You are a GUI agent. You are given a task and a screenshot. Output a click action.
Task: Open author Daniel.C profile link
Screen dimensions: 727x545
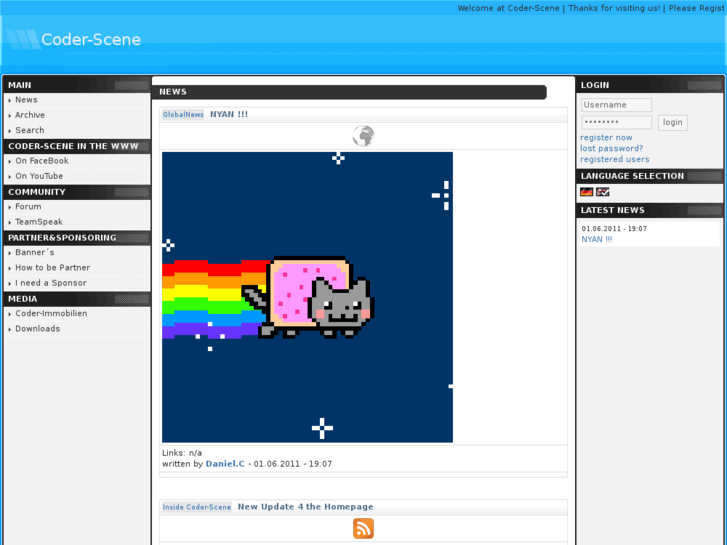point(225,464)
